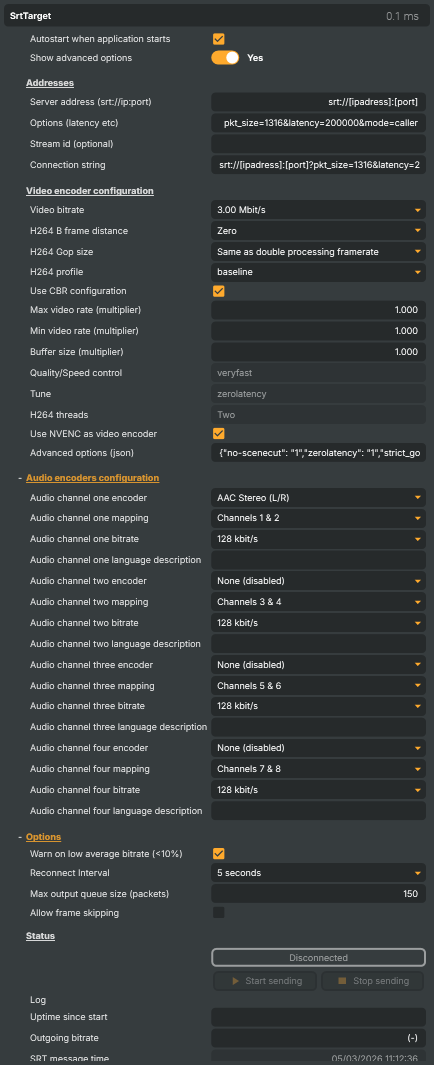Image resolution: width=434 pixels, height=1065 pixels.
Task: Click the Server address input field
Action: click(x=319, y=103)
